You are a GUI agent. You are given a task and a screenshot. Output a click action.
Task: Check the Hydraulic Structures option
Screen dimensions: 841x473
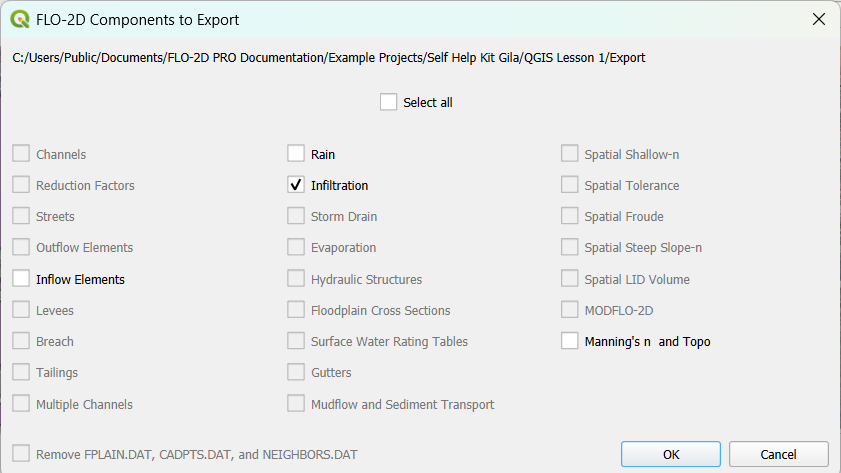(296, 279)
